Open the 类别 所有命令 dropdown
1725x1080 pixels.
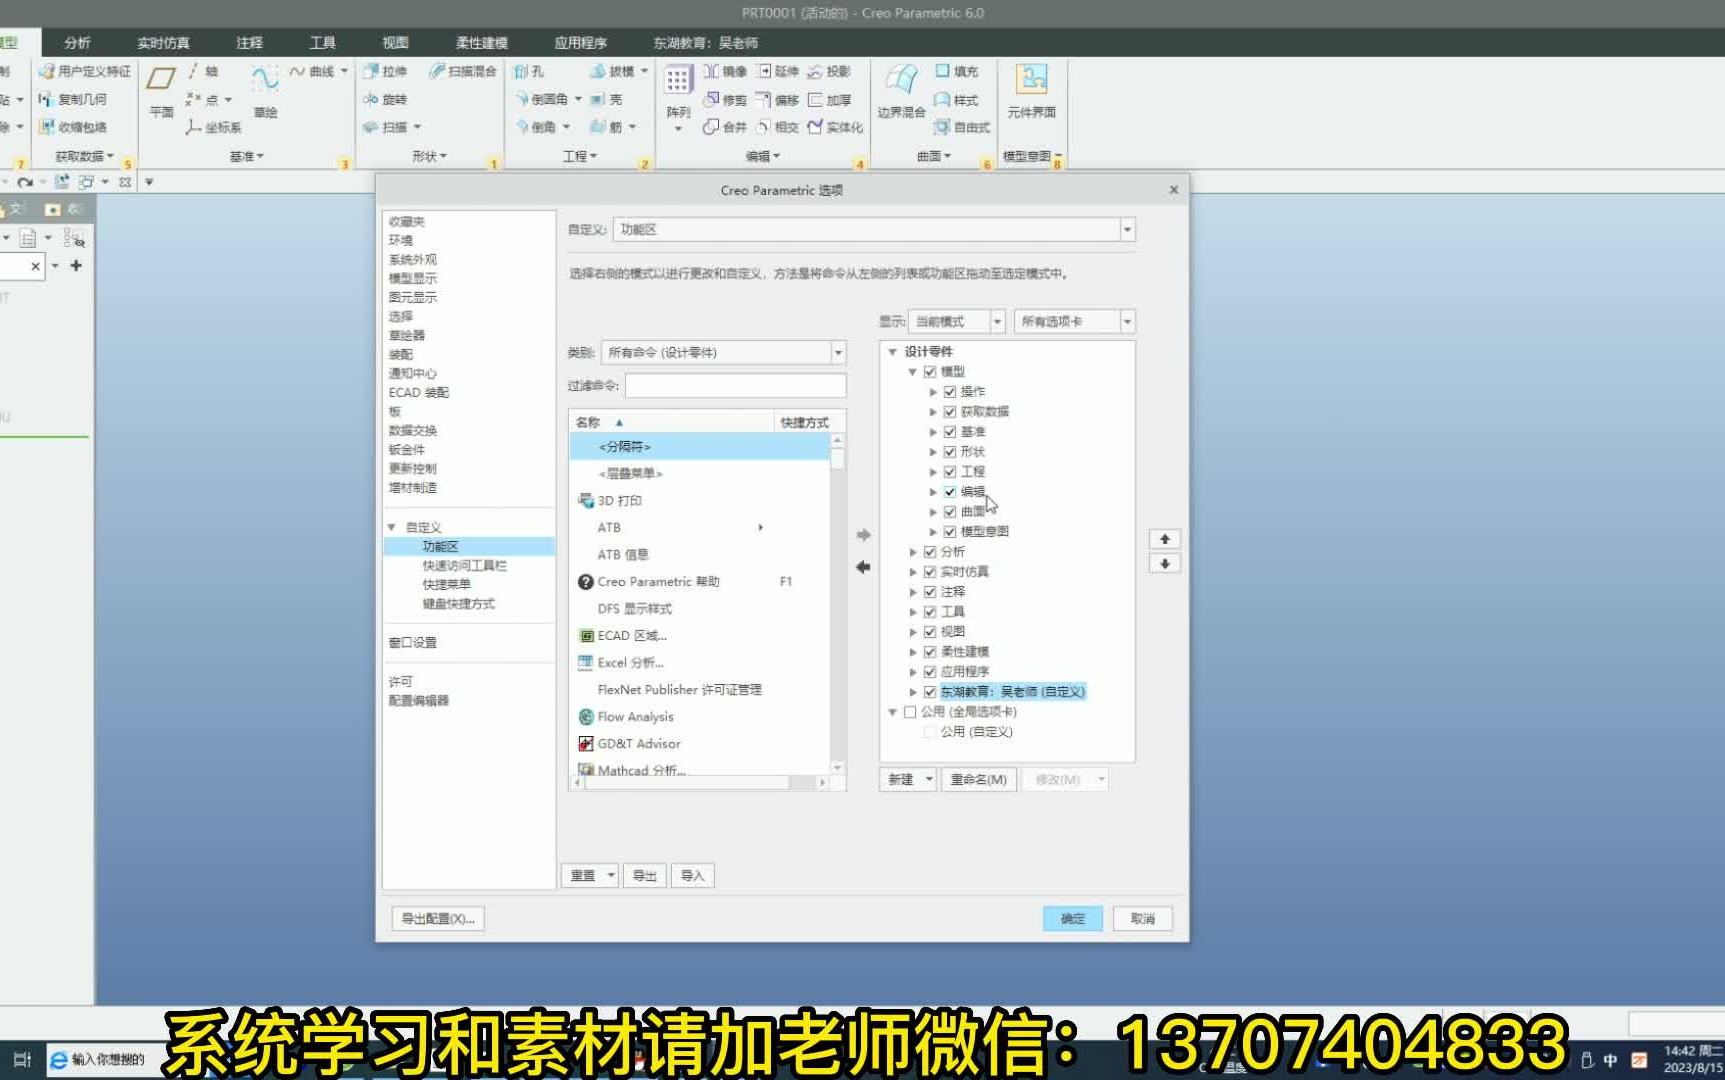(838, 352)
